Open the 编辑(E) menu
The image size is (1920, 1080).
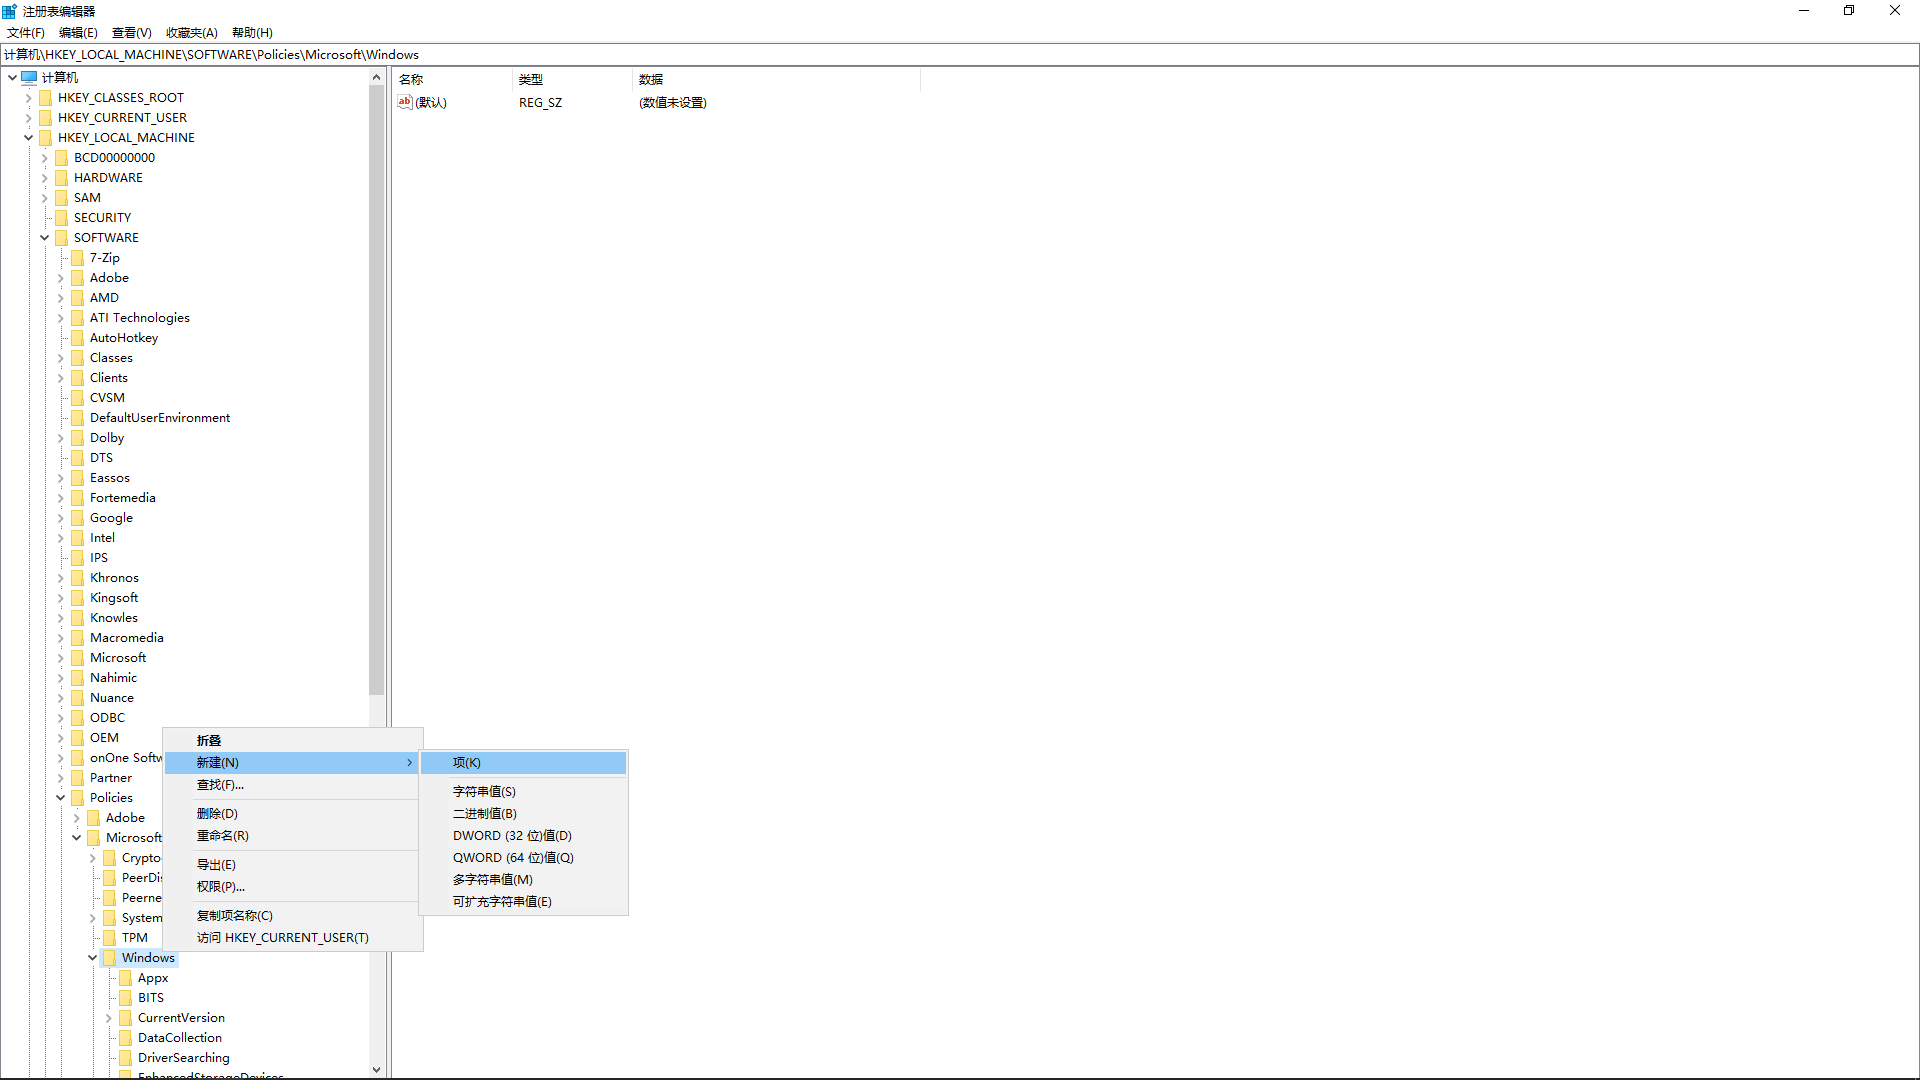[77, 32]
